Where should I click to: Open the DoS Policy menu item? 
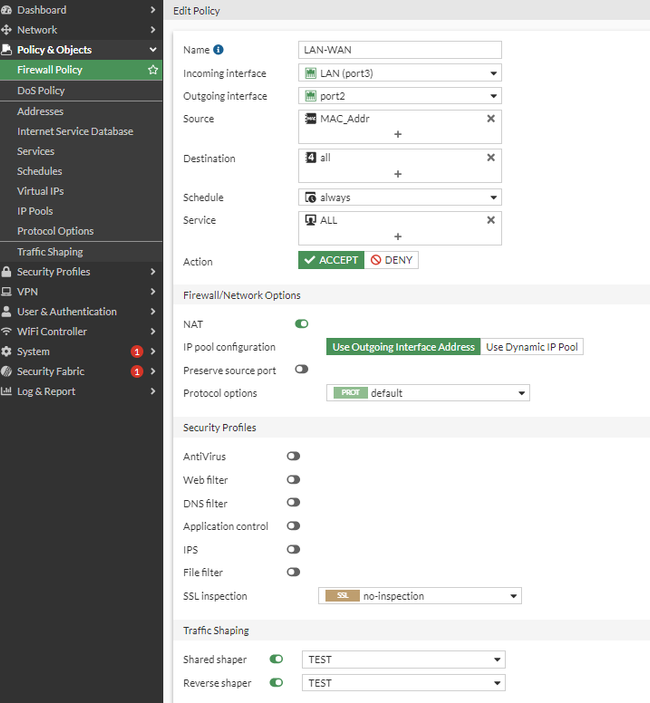coord(41,91)
